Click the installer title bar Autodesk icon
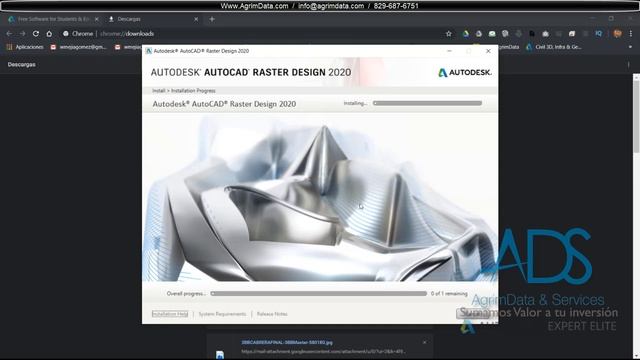 [149, 51]
